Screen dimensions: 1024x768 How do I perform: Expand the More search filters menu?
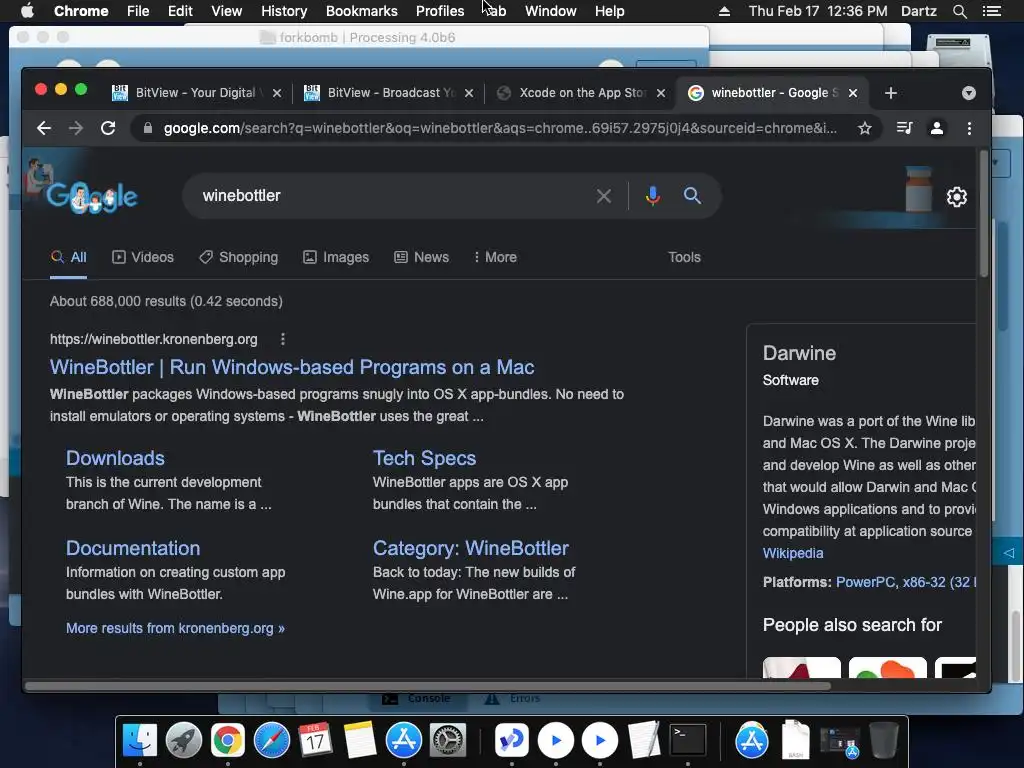(496, 257)
